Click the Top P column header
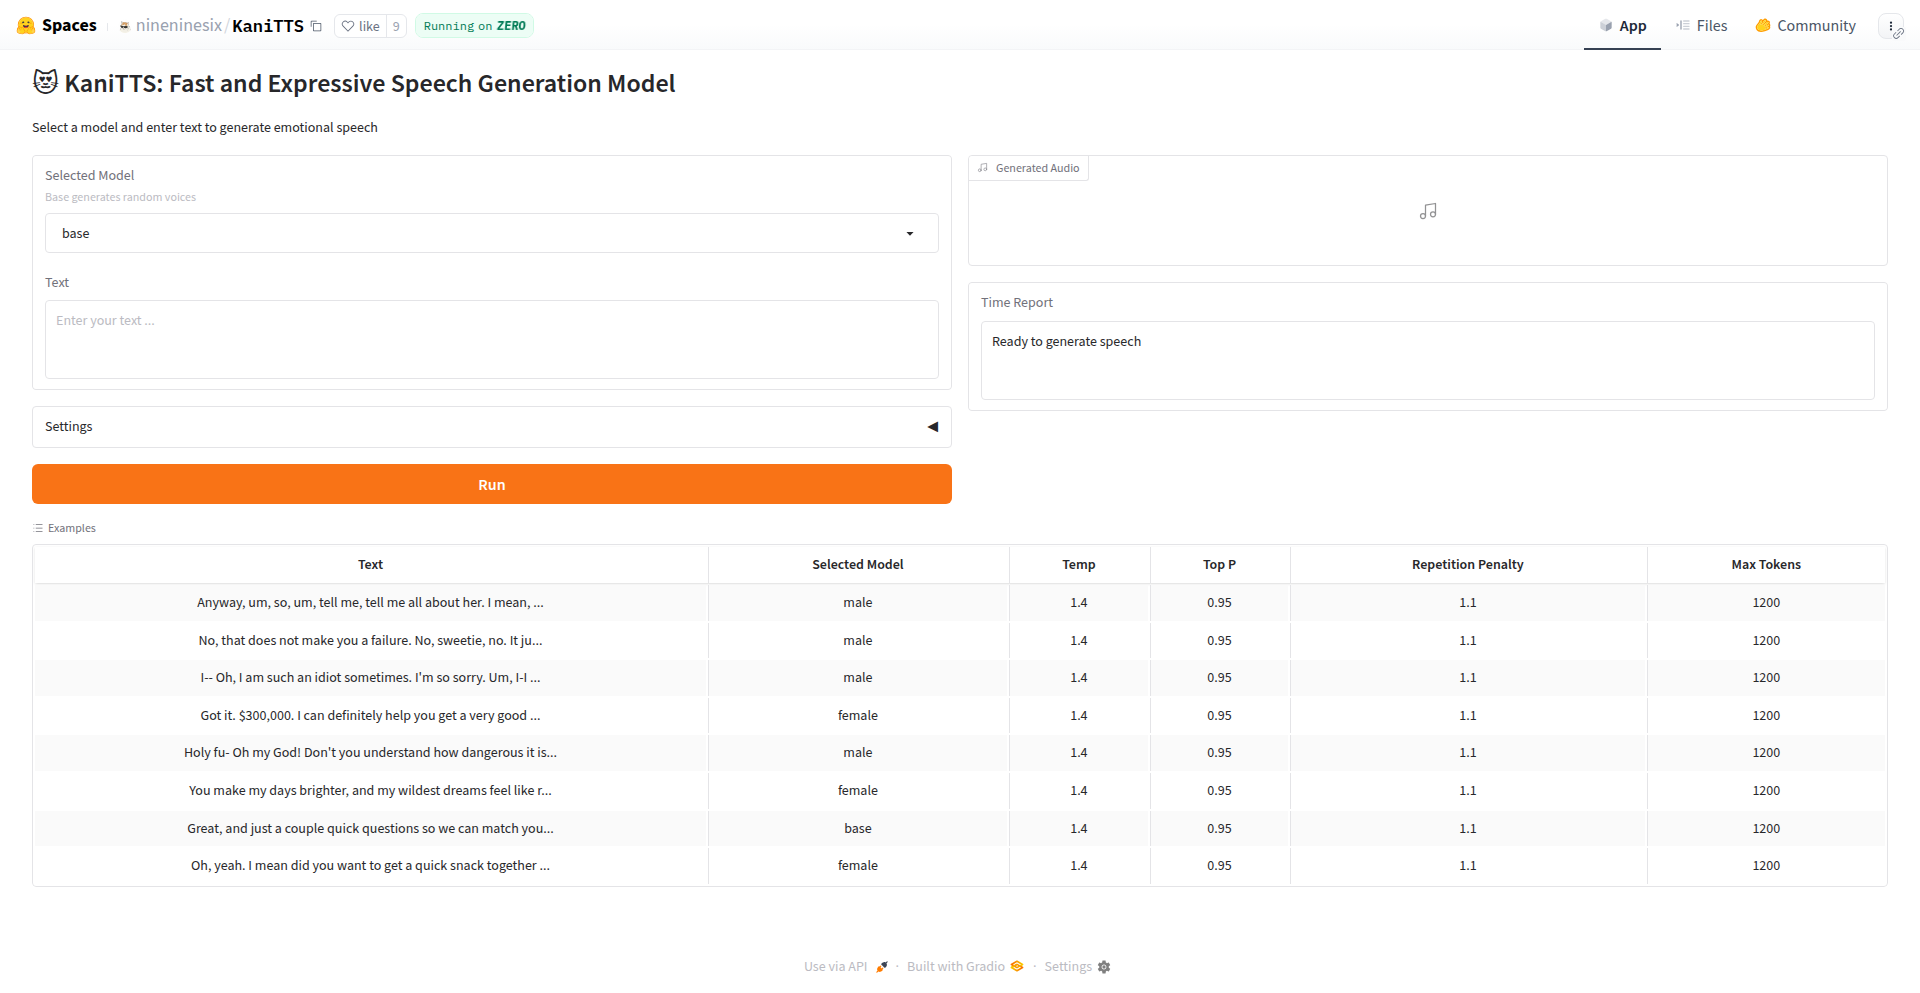This screenshot has width=1920, height=993. 1219,564
